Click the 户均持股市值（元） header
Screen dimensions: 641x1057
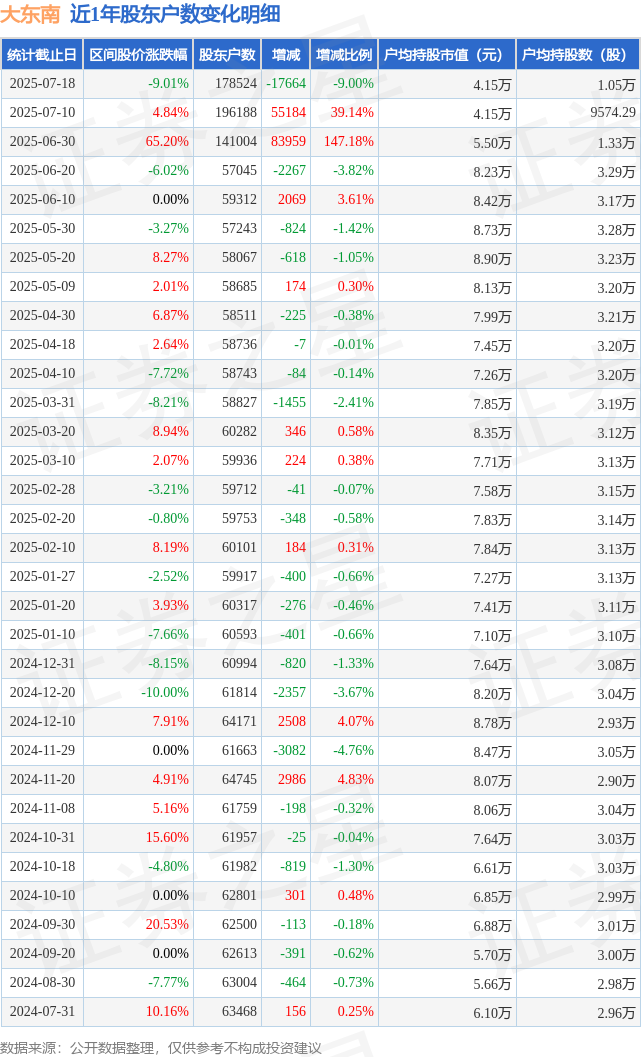point(447,55)
